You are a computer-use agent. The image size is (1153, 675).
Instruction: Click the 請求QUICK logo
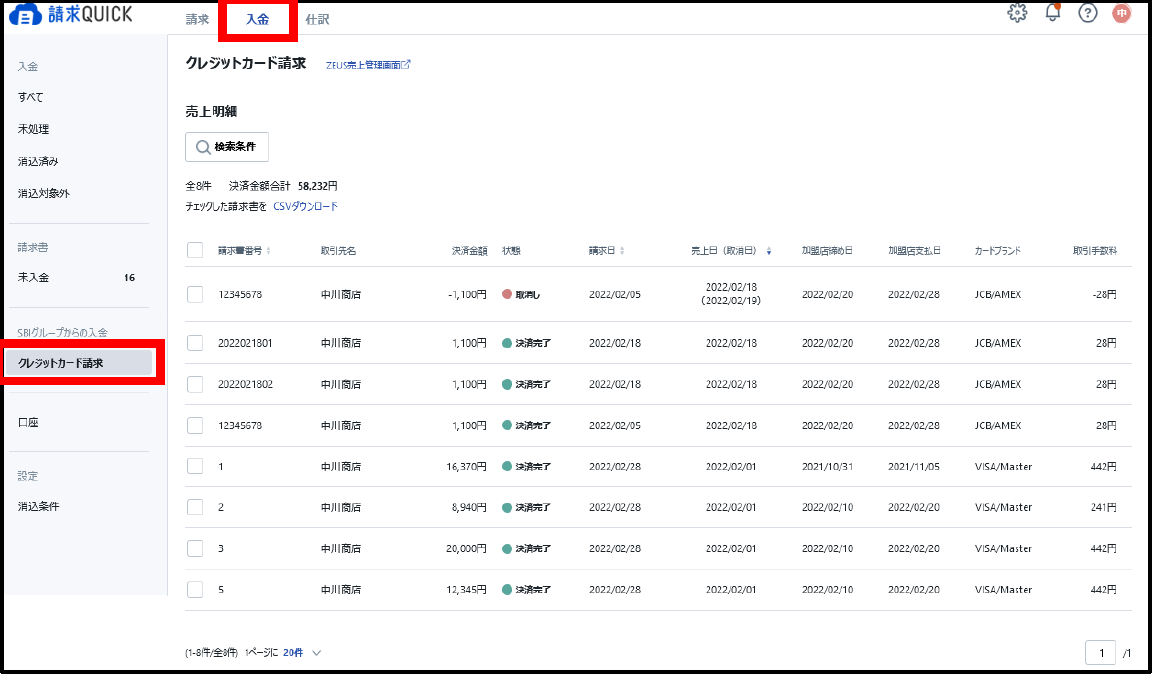[70, 16]
